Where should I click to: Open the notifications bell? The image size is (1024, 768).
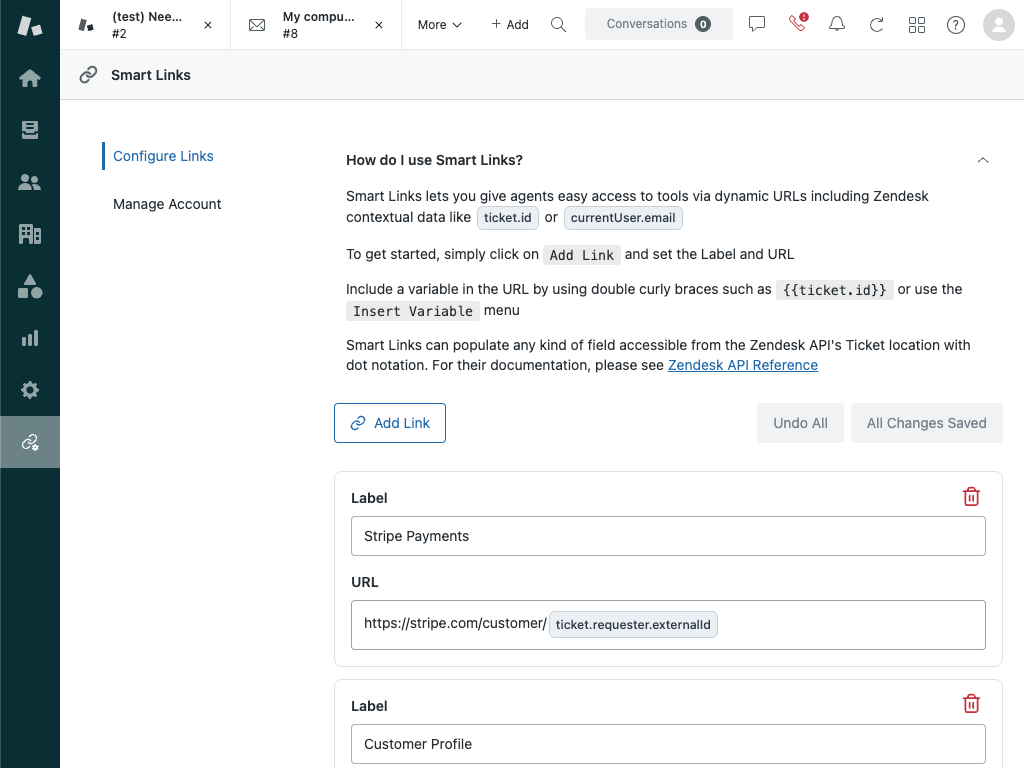click(x=837, y=24)
